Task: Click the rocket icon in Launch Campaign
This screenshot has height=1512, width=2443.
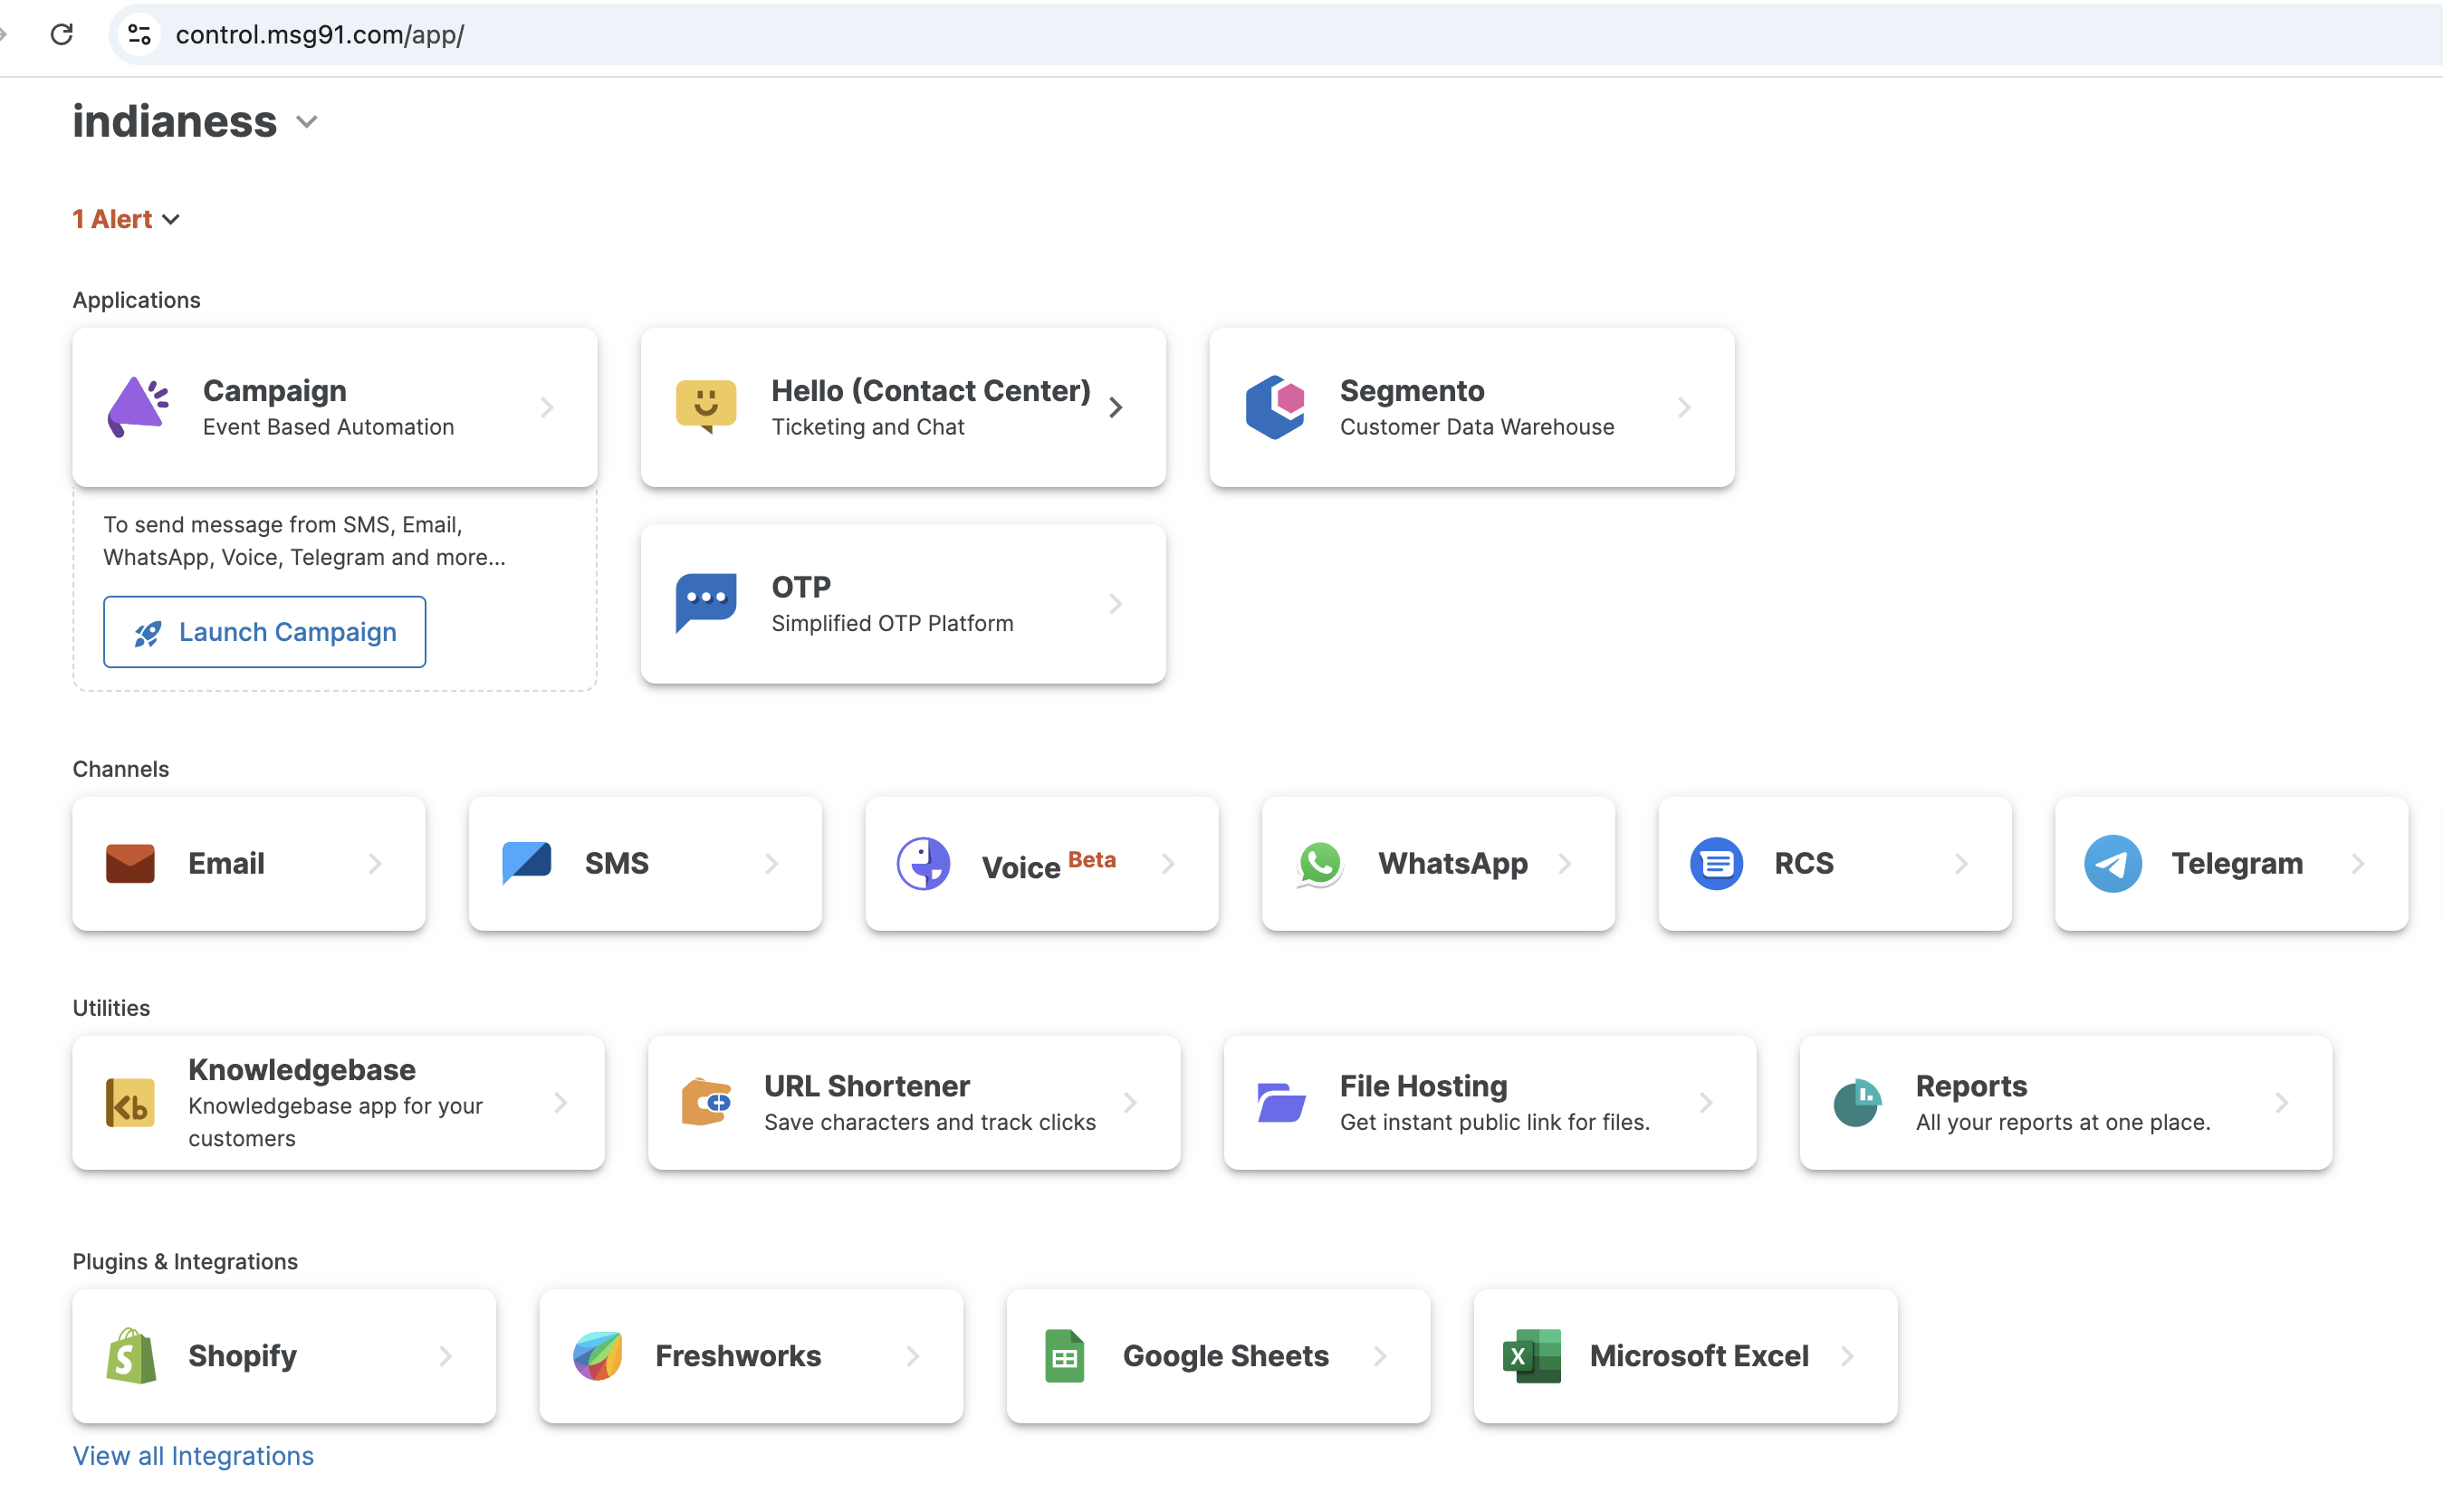Action: pyautogui.click(x=148, y=633)
